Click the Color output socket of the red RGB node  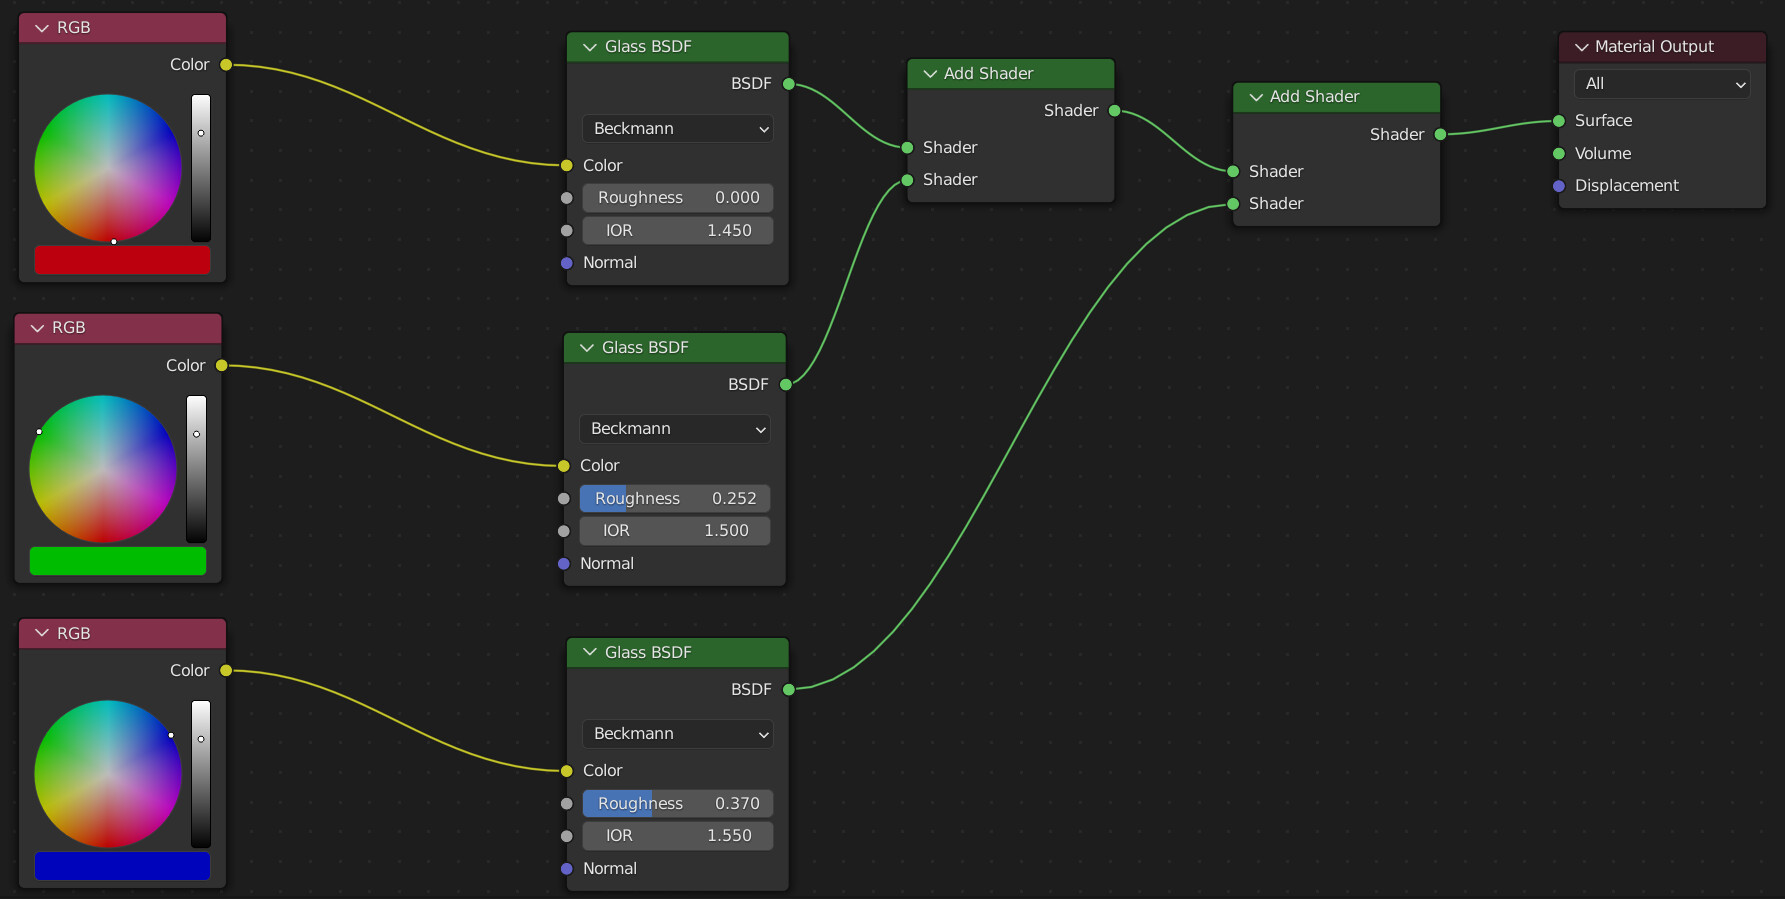click(226, 65)
